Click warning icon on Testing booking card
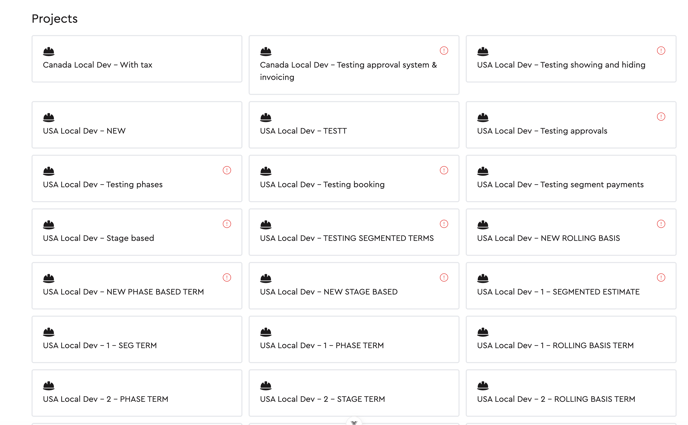 (444, 171)
